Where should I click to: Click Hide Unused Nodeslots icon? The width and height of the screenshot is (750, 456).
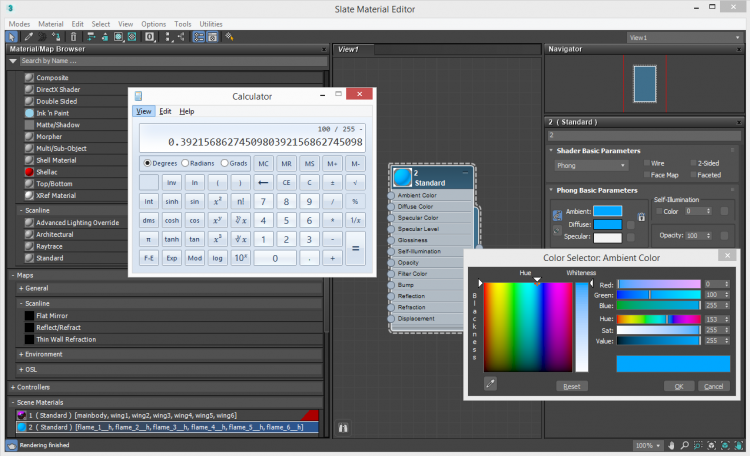click(104, 37)
